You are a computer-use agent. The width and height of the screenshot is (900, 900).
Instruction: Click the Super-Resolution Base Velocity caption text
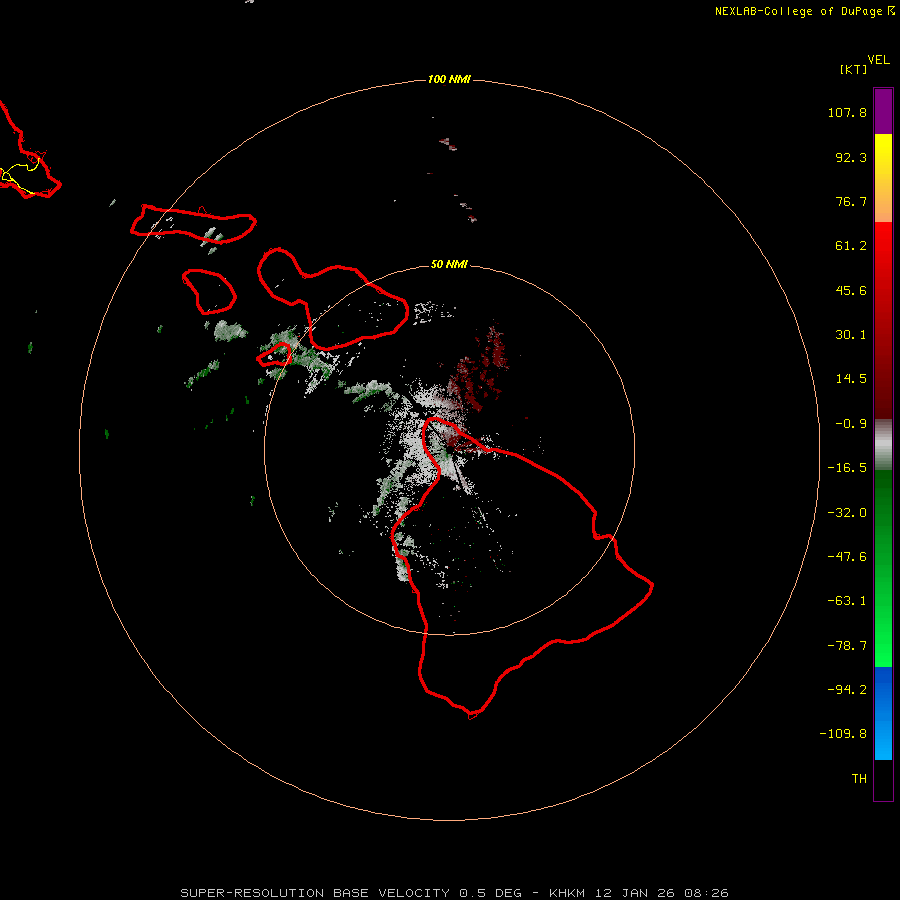455,893
